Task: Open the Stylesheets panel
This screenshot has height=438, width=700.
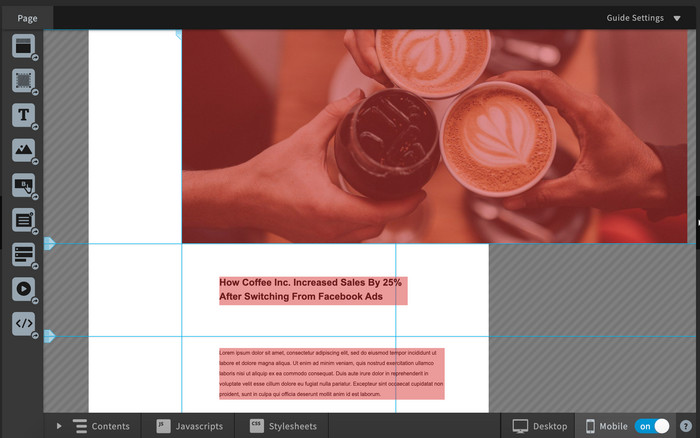Action: (283, 426)
